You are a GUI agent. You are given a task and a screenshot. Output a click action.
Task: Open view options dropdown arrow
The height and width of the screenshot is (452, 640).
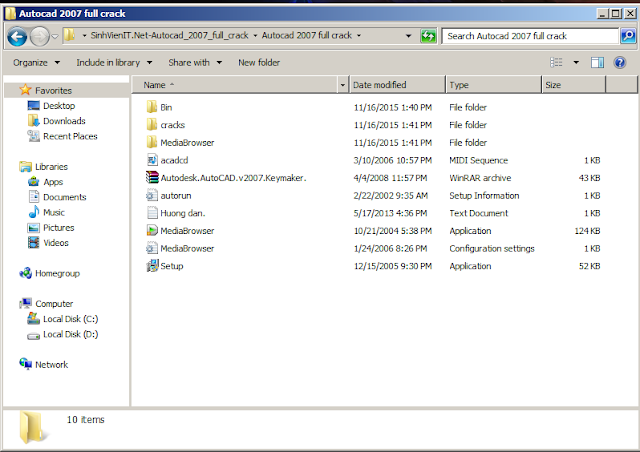point(576,62)
